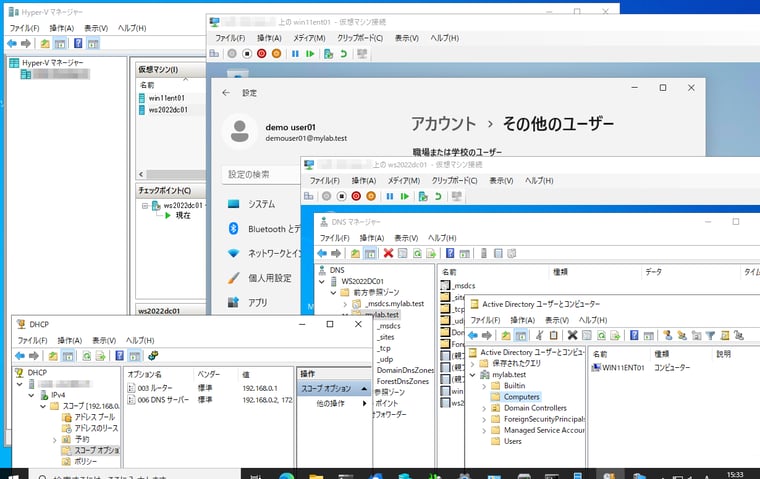The height and width of the screenshot is (479, 760).
Task: Click 設定の検索 search field
Action: tap(262, 175)
